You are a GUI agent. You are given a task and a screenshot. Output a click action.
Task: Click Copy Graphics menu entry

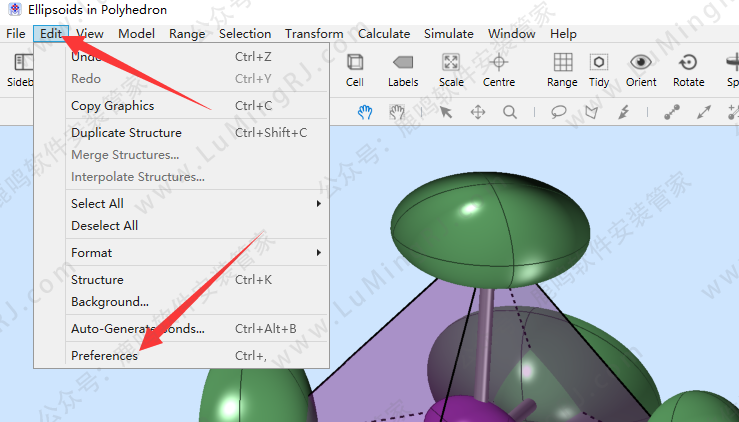pos(113,105)
